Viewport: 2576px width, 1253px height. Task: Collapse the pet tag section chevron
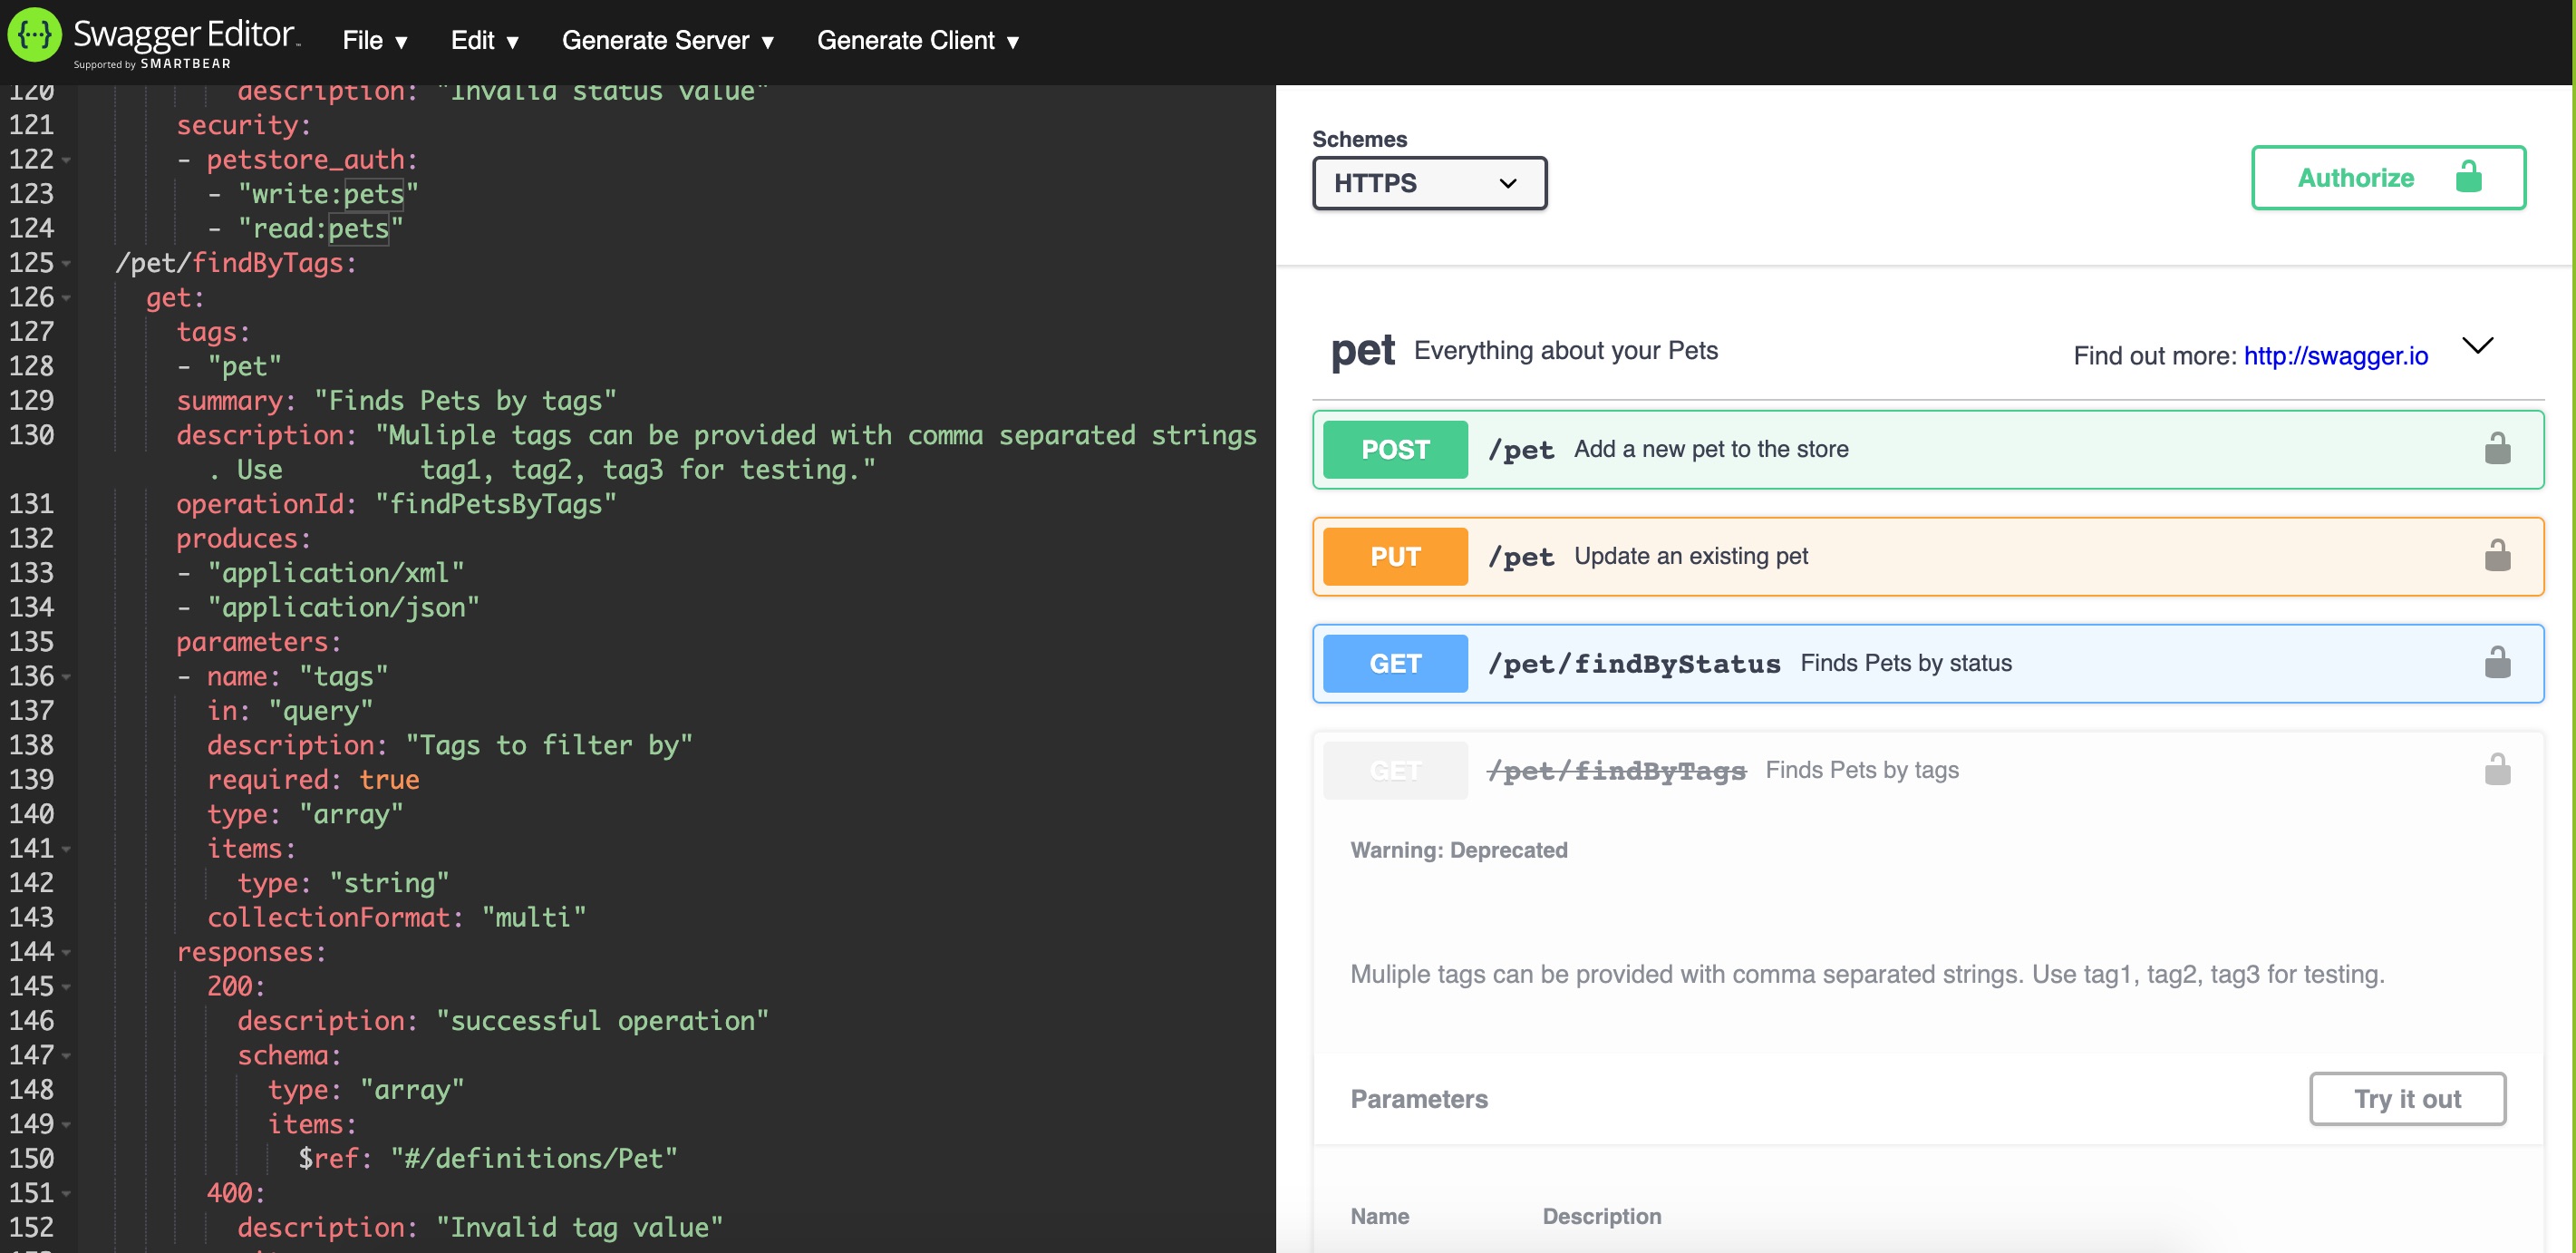tap(2477, 346)
